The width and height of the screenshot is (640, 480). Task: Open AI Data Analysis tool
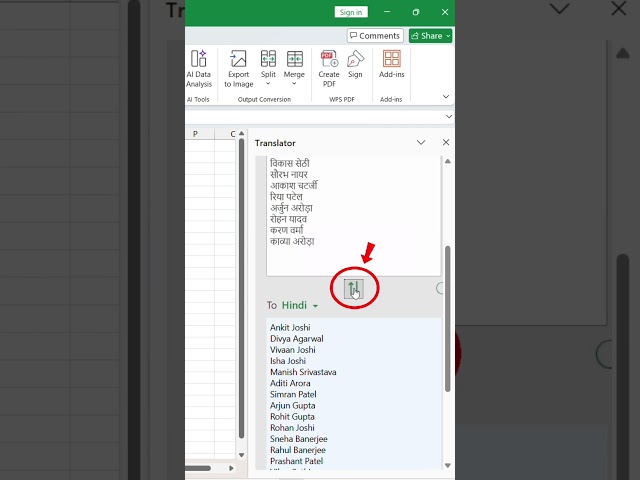(199, 69)
